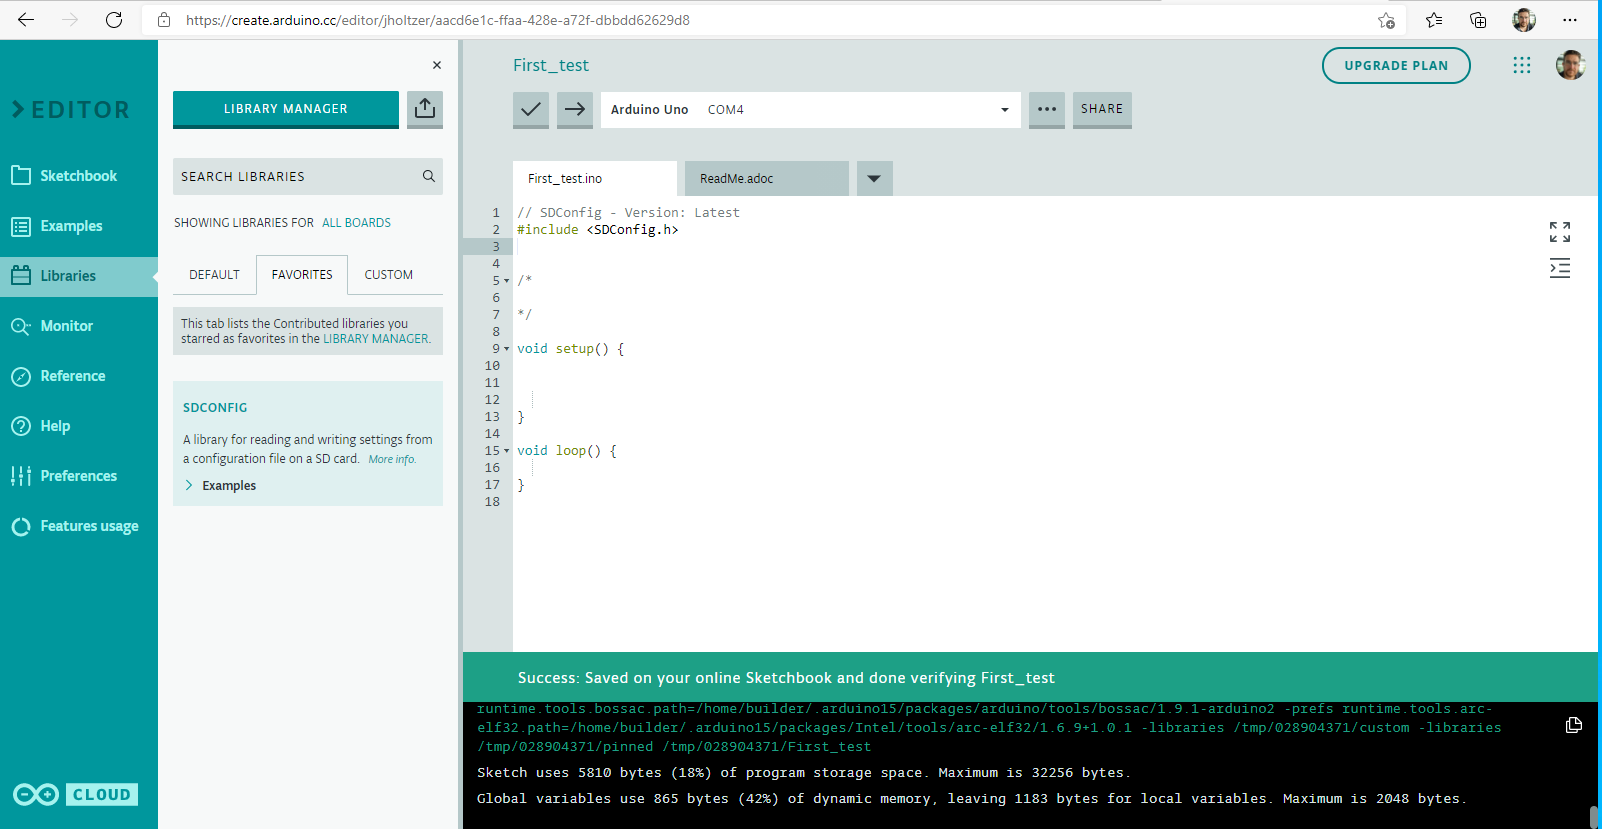Image resolution: width=1602 pixels, height=829 pixels.
Task: Select the First_test.ino file tab
Action: (x=595, y=178)
